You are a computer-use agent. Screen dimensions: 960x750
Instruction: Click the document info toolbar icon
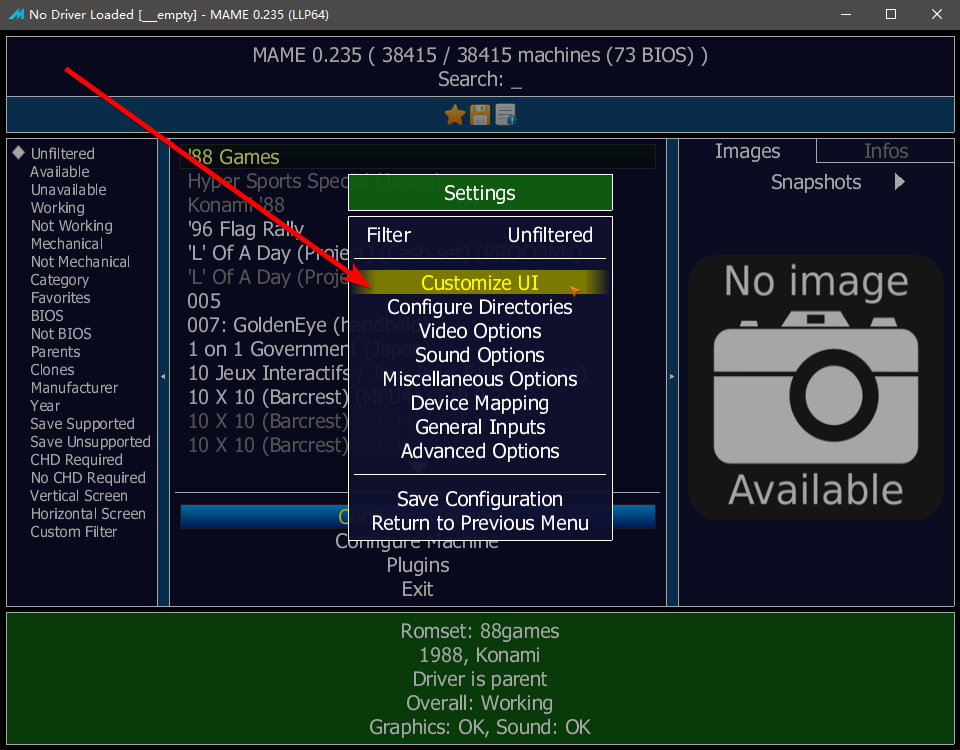505,114
